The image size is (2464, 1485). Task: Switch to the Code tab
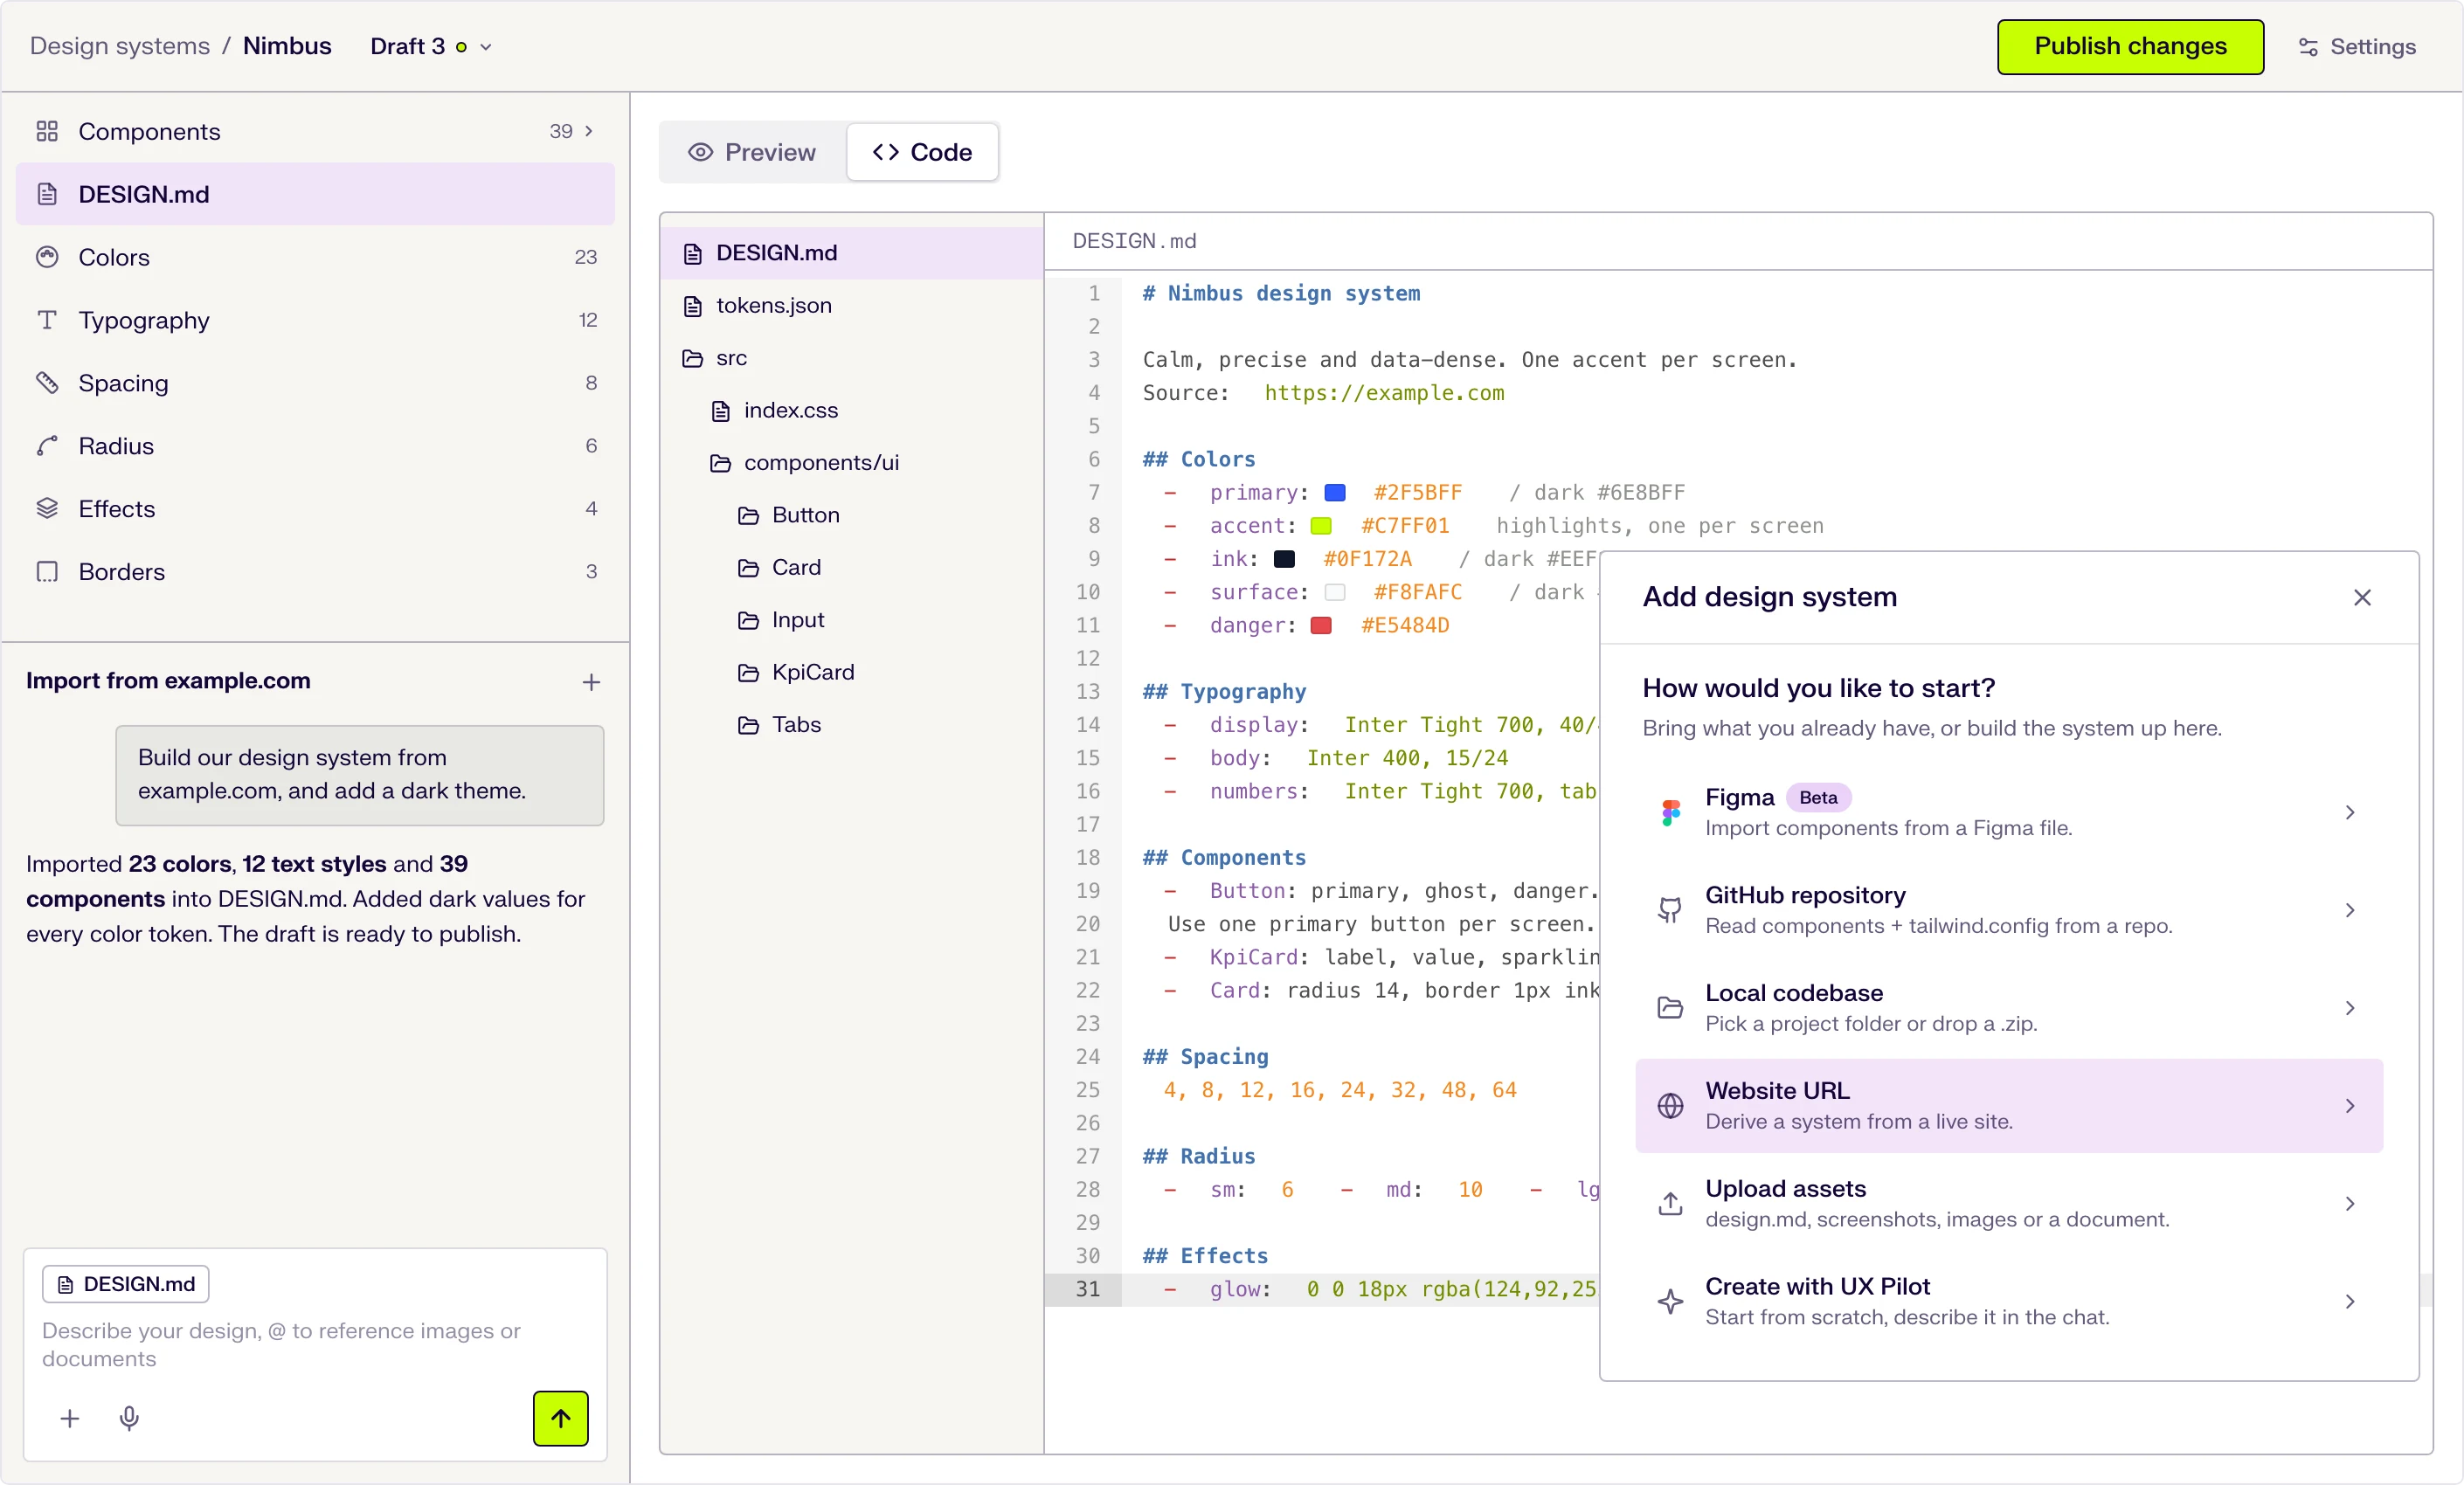click(922, 152)
